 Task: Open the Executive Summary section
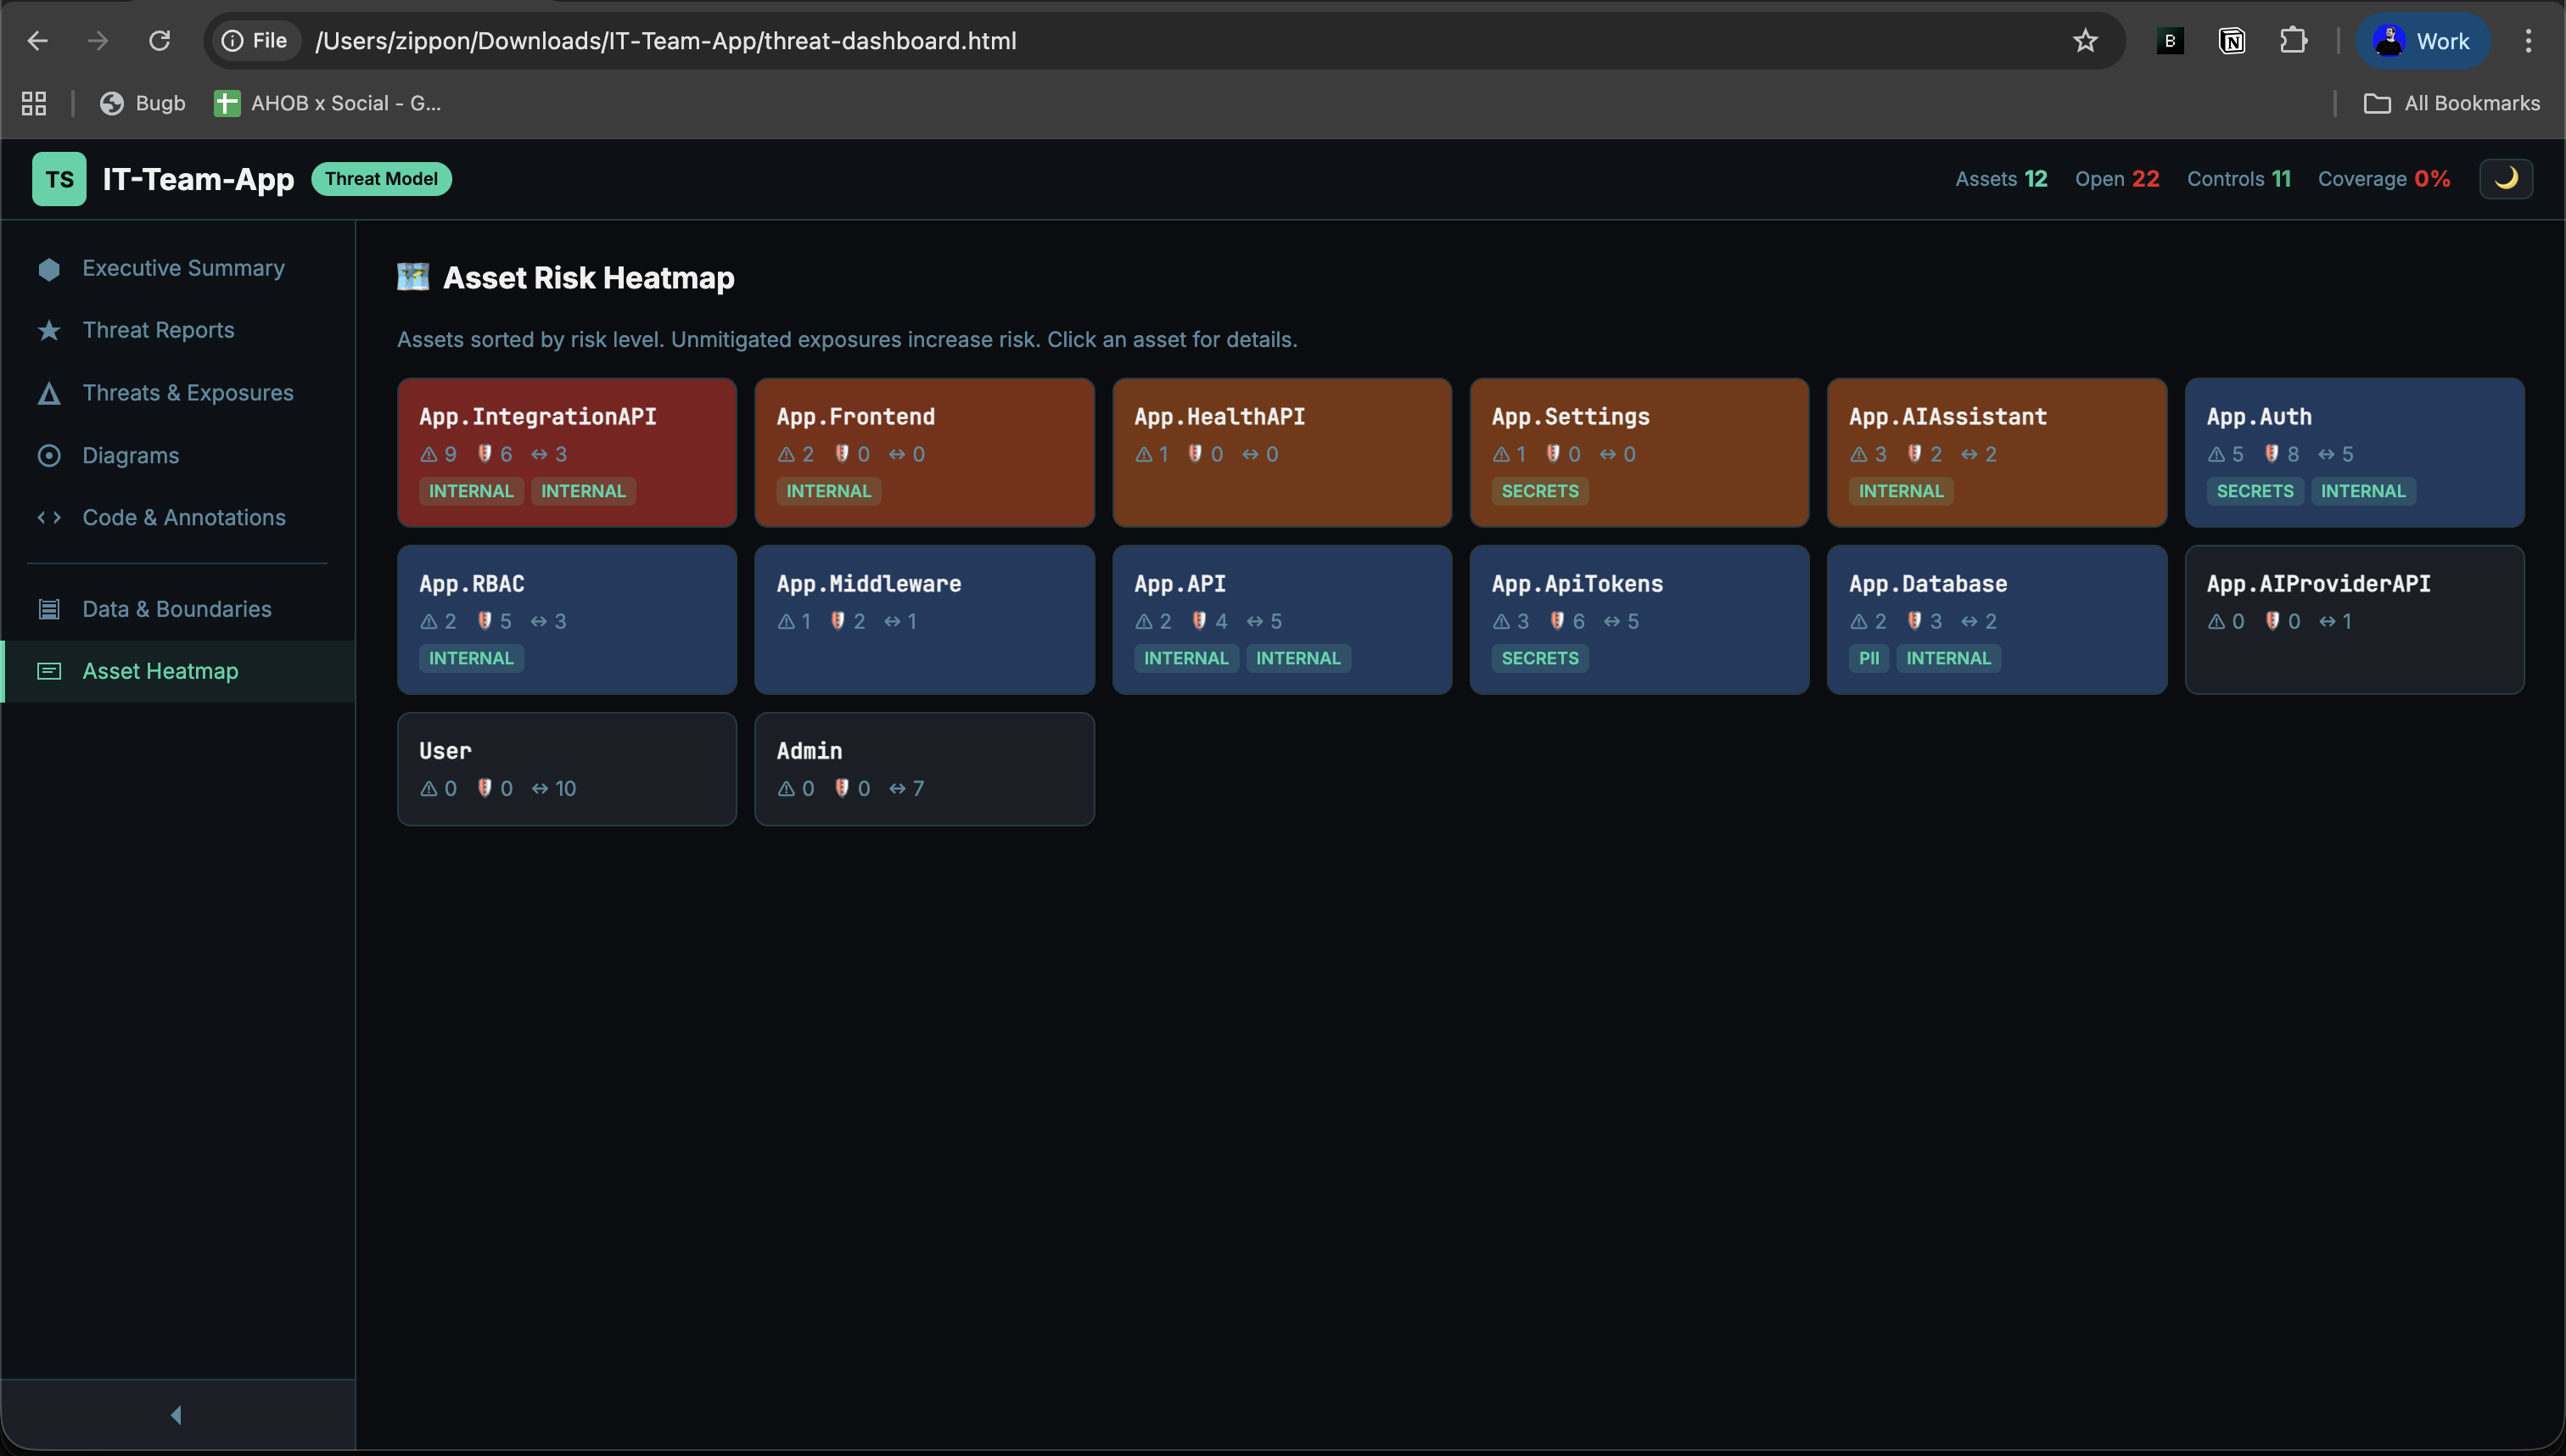[x=183, y=268]
